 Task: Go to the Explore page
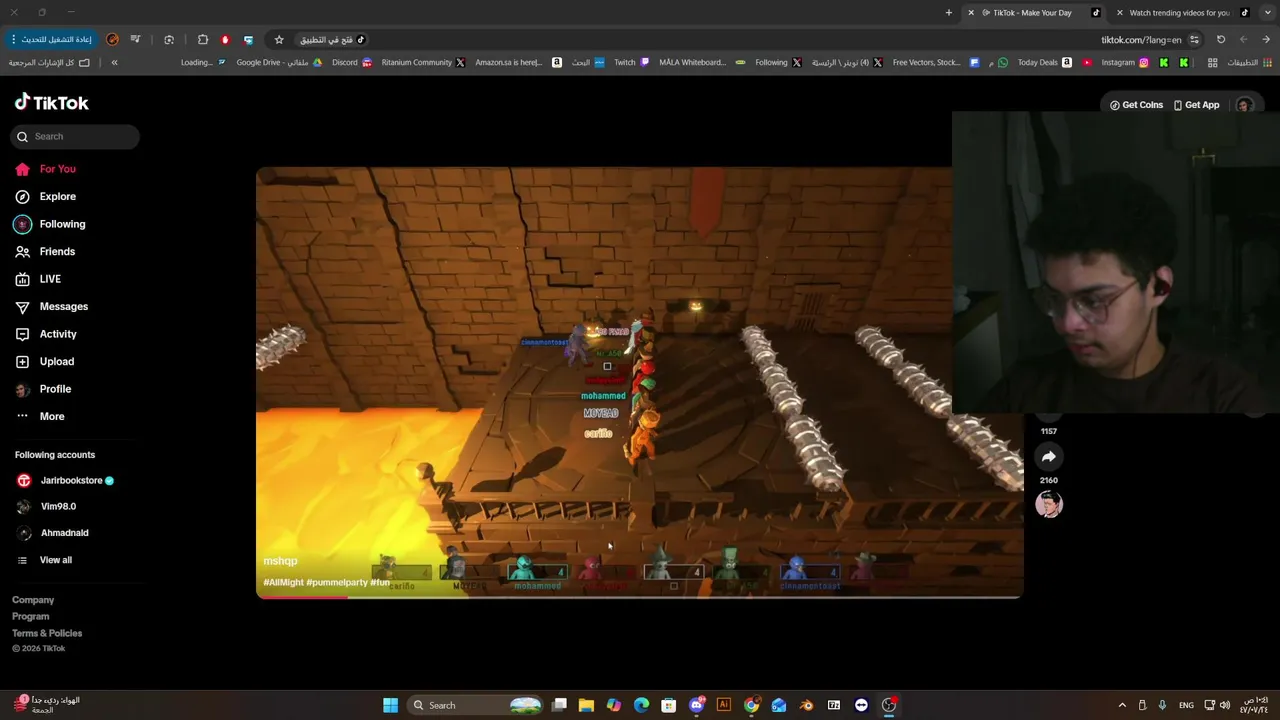coord(46,197)
